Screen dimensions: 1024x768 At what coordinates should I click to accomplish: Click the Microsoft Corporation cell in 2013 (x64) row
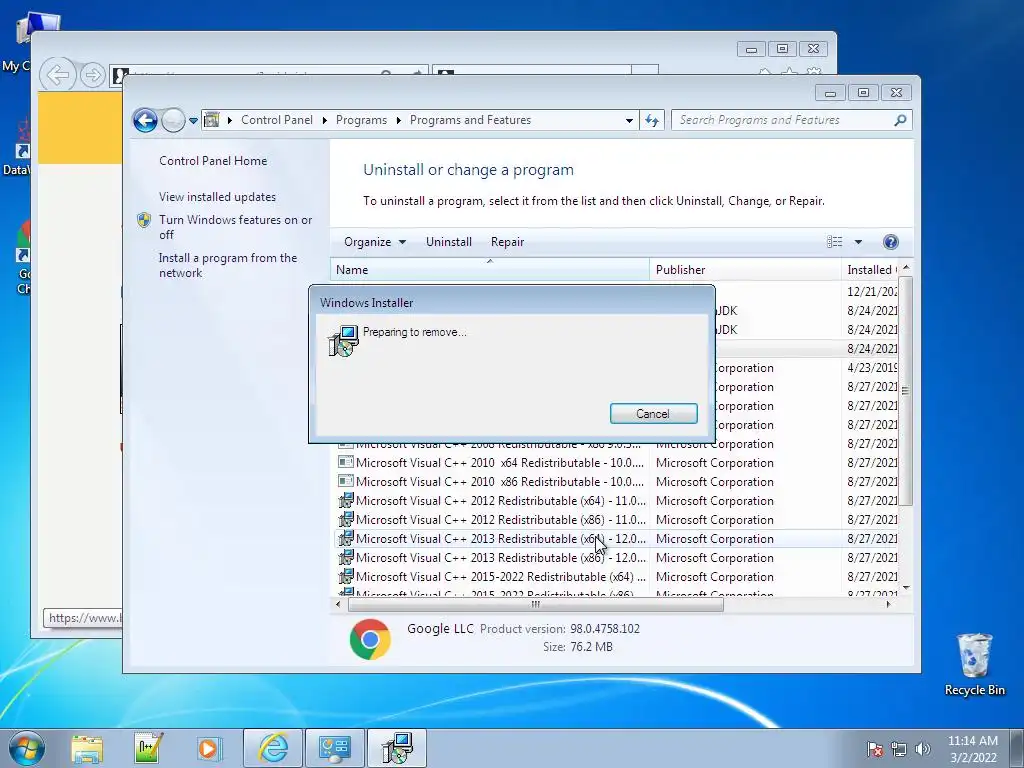pyautogui.click(x=714, y=539)
